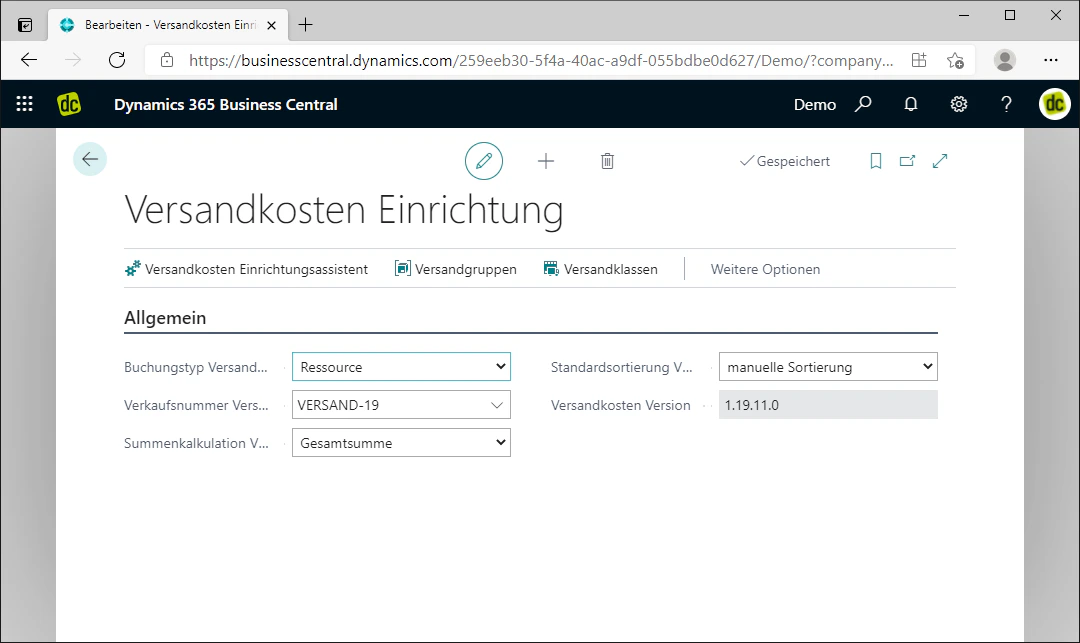View site information lock icon
1080x643 pixels.
pyautogui.click(x=167, y=60)
